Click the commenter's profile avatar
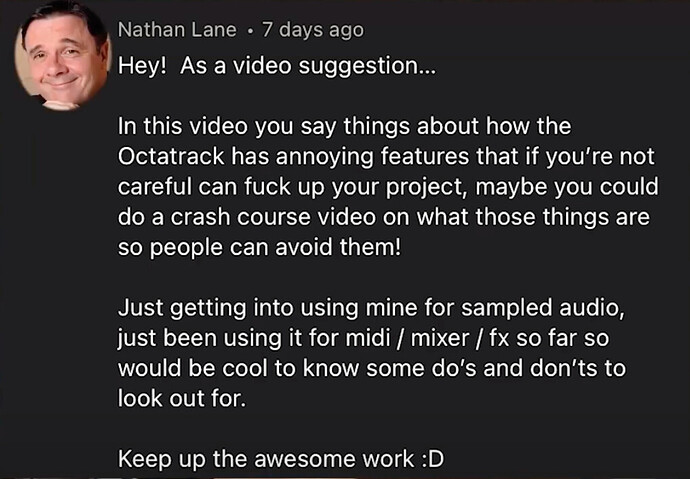The width and height of the screenshot is (690, 479). (60, 56)
